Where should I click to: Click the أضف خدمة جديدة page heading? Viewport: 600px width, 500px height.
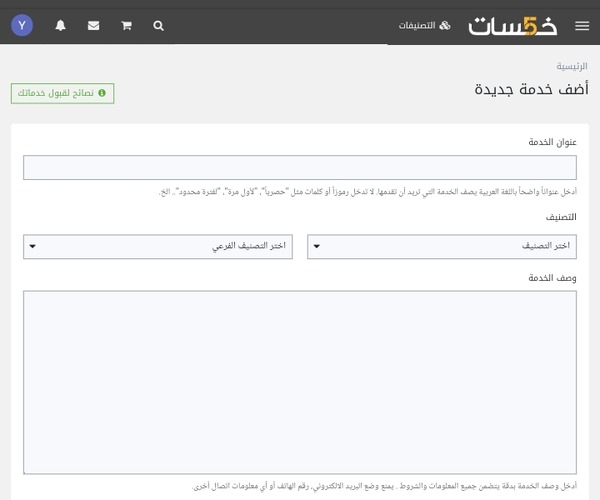(531, 89)
